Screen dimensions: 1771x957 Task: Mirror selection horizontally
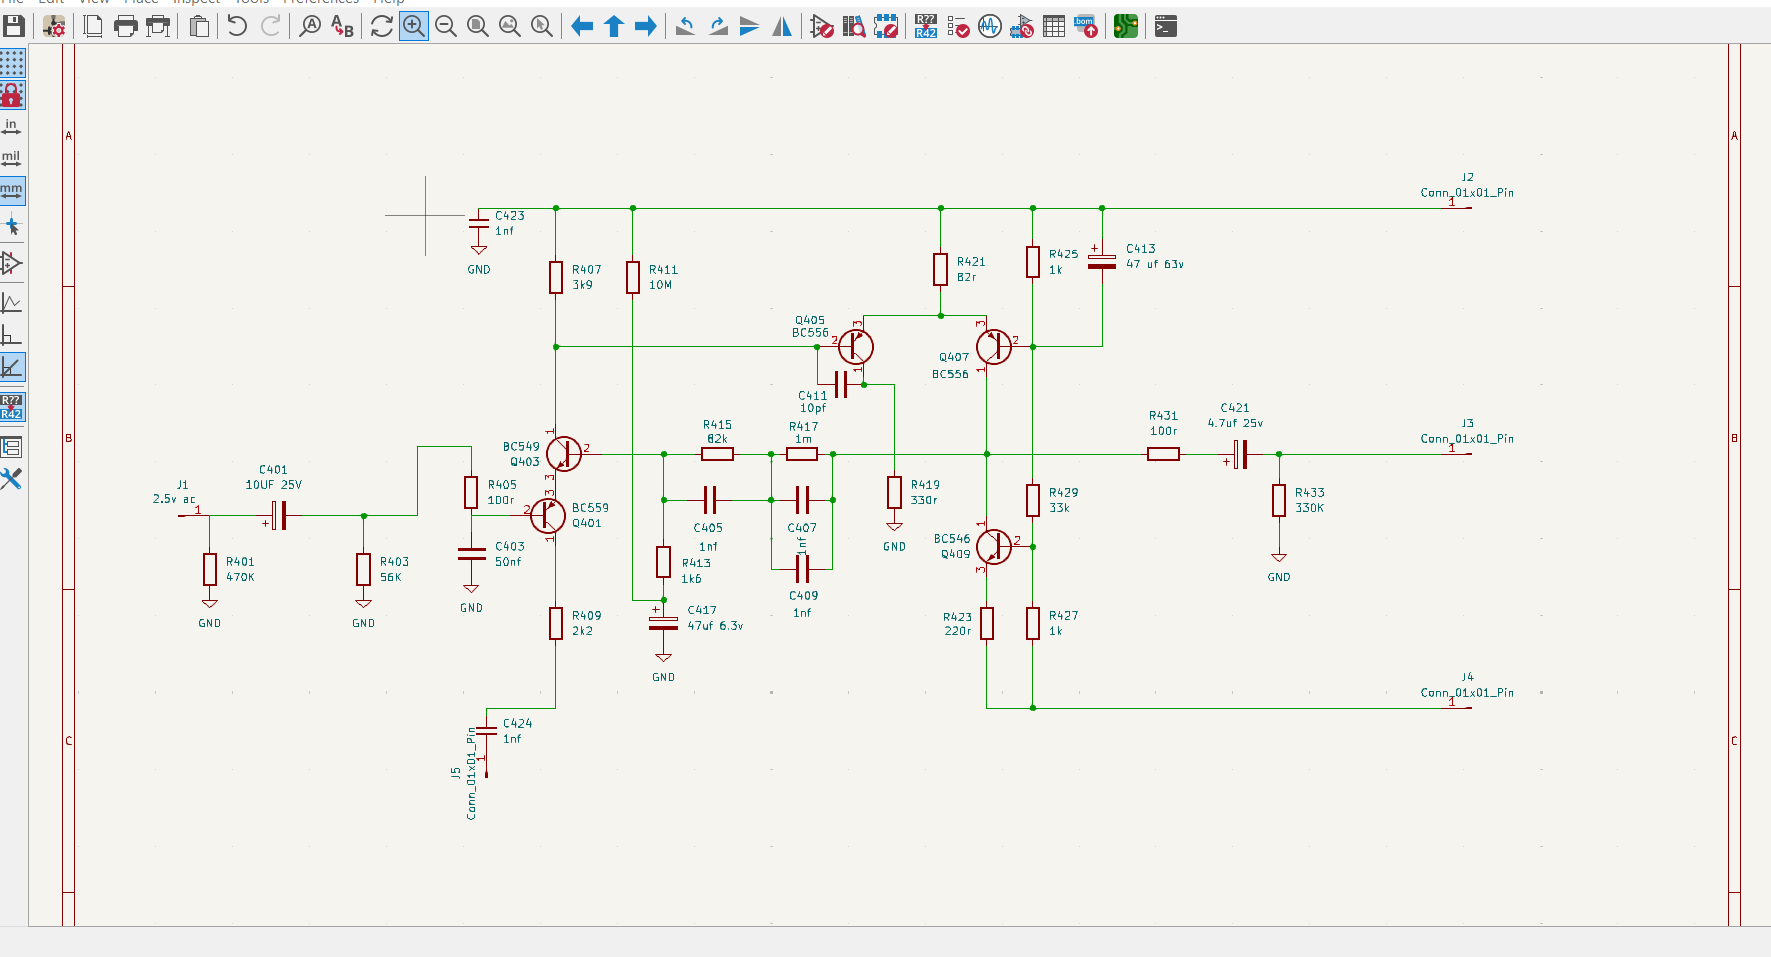[x=782, y=26]
